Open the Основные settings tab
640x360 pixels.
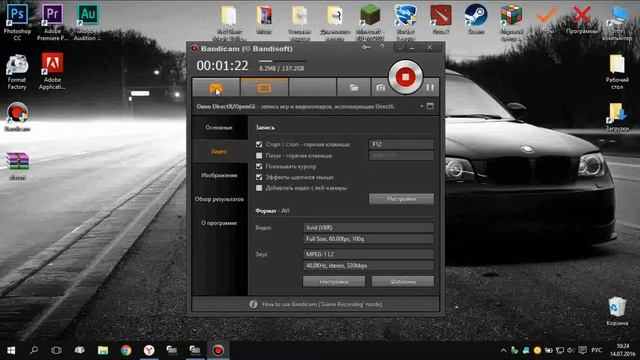[219, 127]
